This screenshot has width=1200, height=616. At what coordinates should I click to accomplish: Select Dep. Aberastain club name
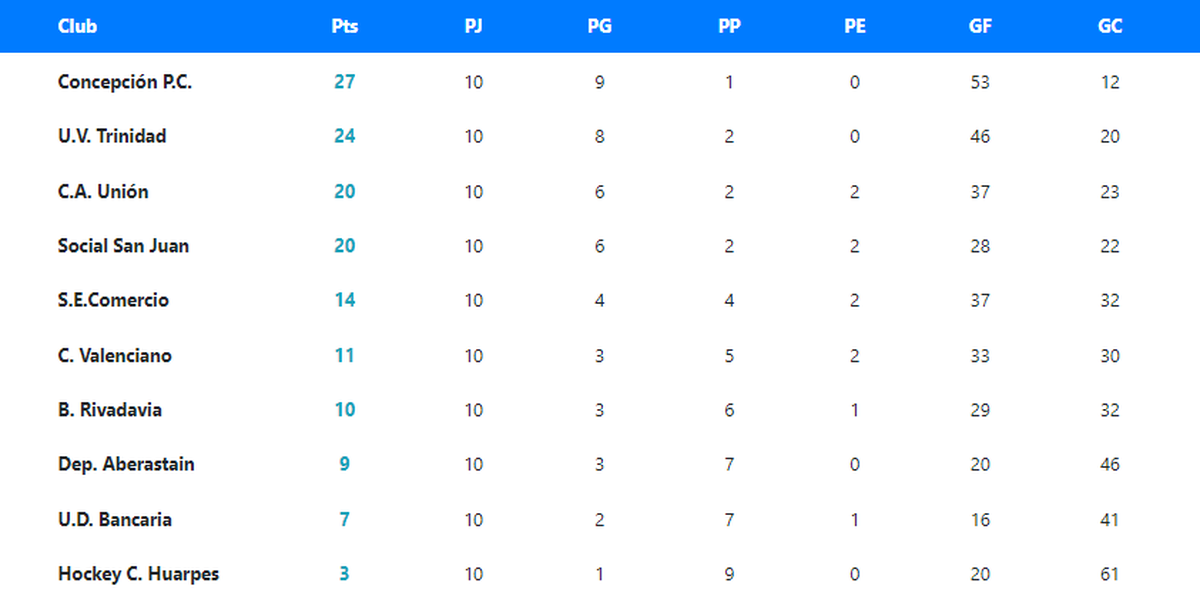[x=126, y=464]
